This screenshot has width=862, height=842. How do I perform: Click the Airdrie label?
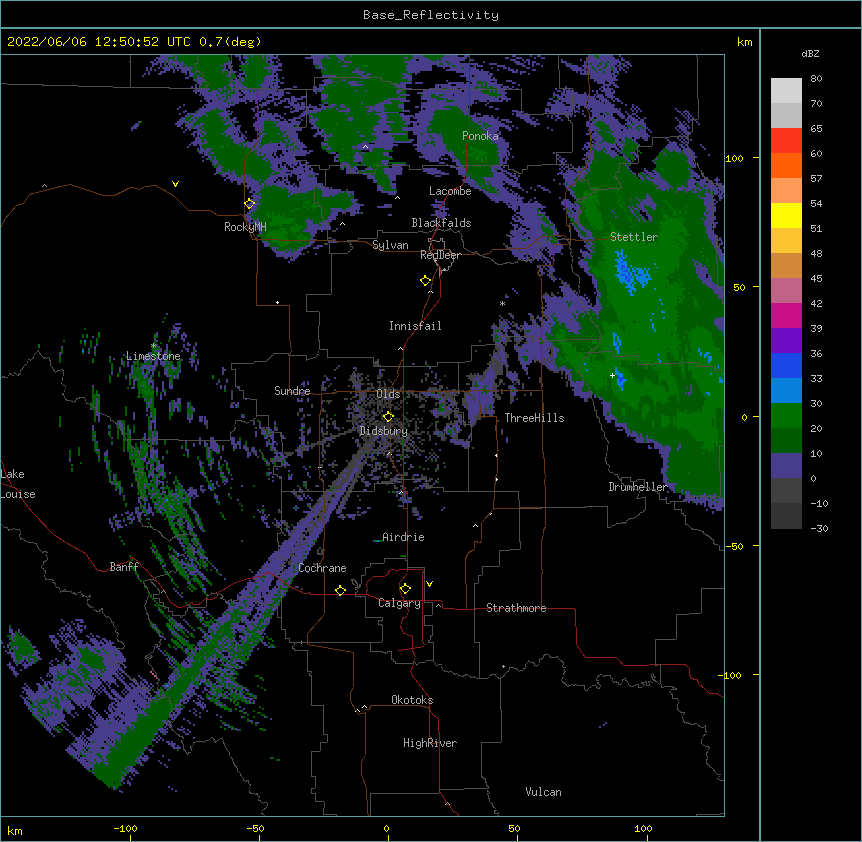click(403, 537)
